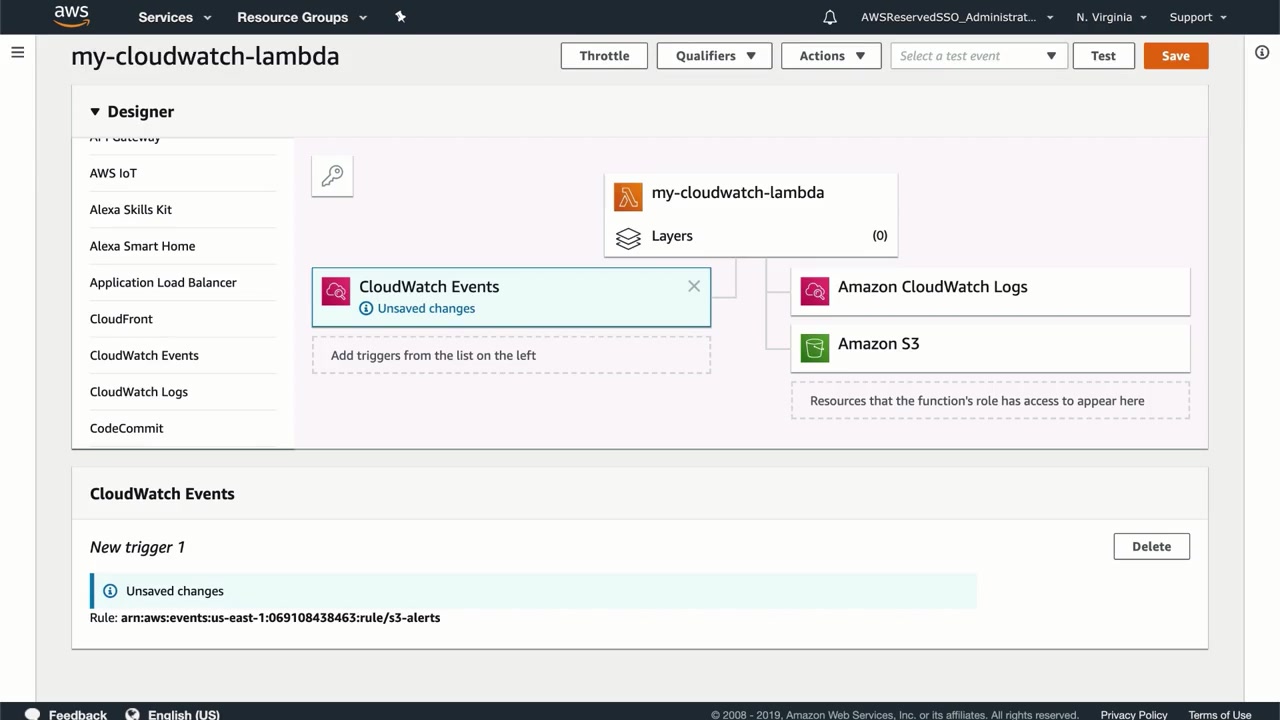Click the Feedback link in footer

[78, 715]
